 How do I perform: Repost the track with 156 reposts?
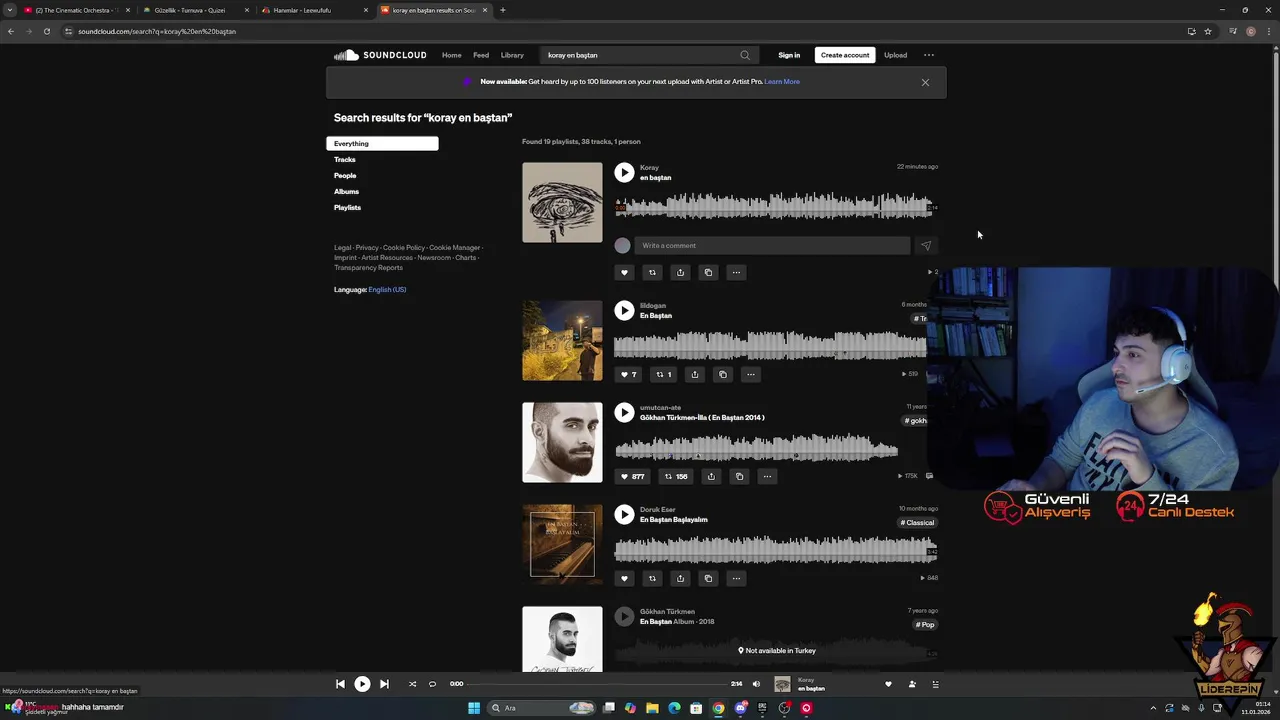[676, 476]
